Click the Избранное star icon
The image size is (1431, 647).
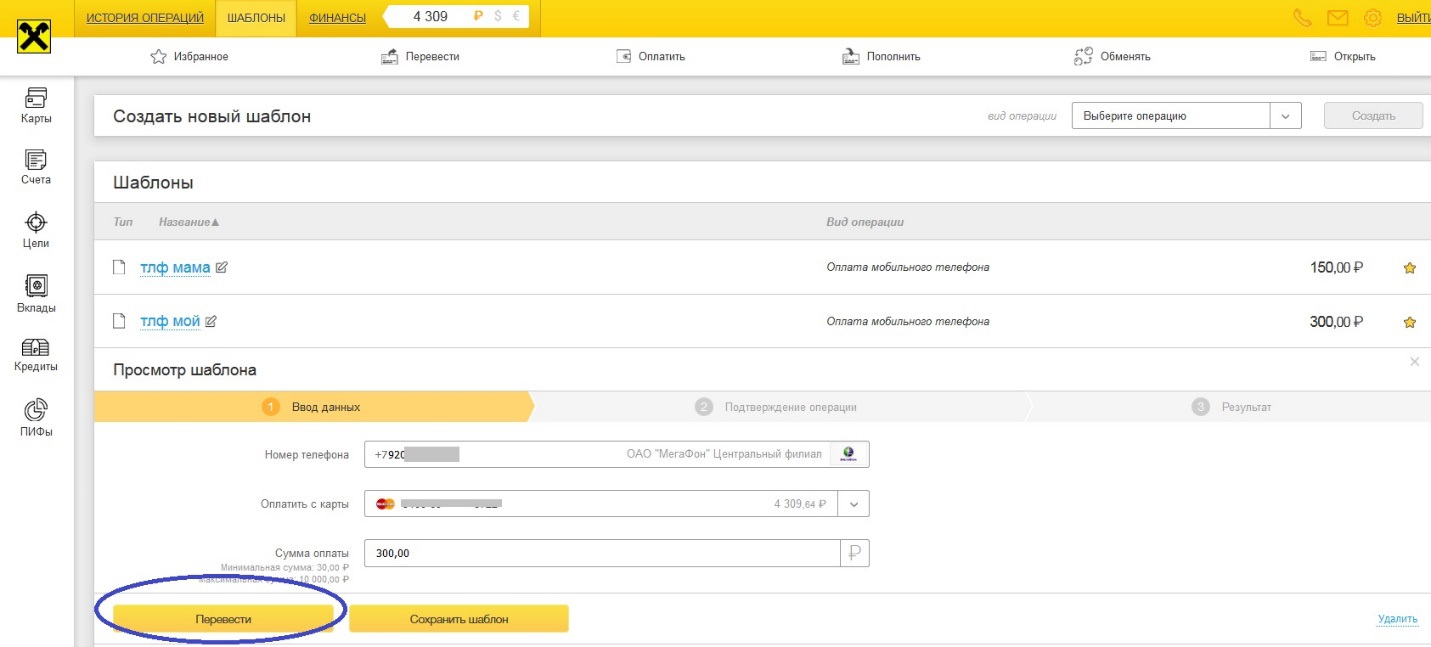click(158, 57)
